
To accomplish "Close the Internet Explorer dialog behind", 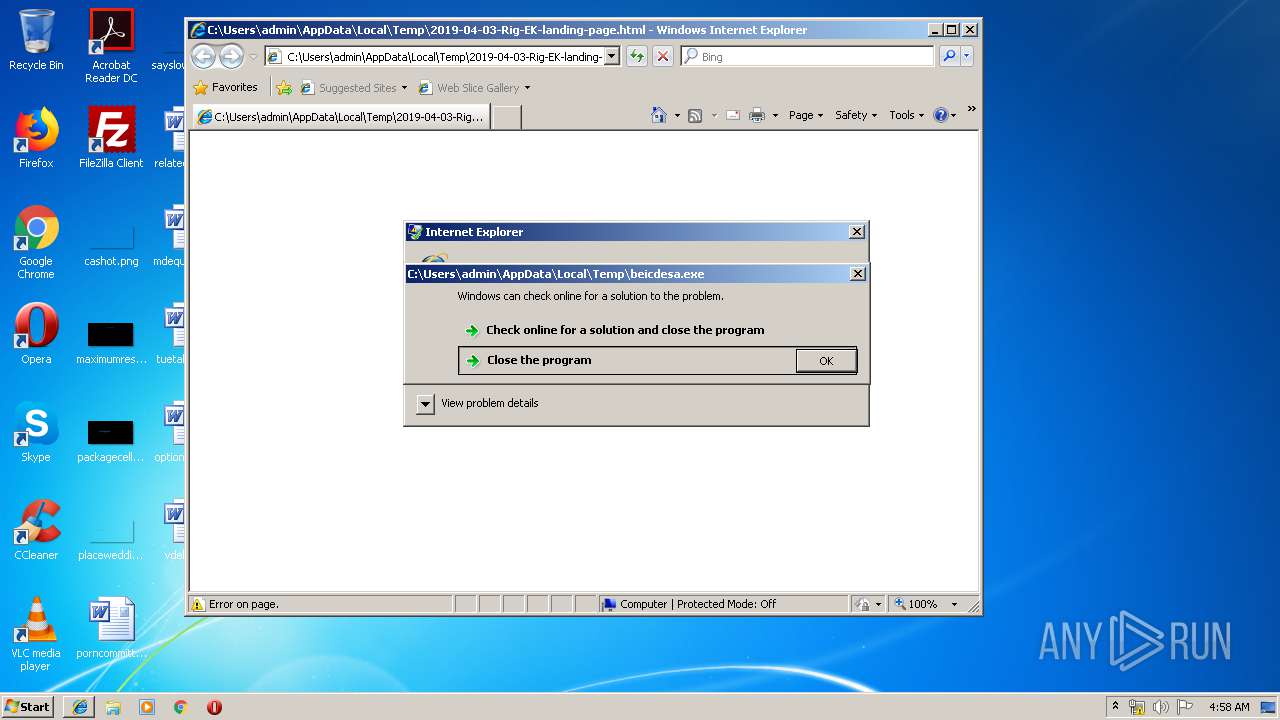I will (856, 231).
